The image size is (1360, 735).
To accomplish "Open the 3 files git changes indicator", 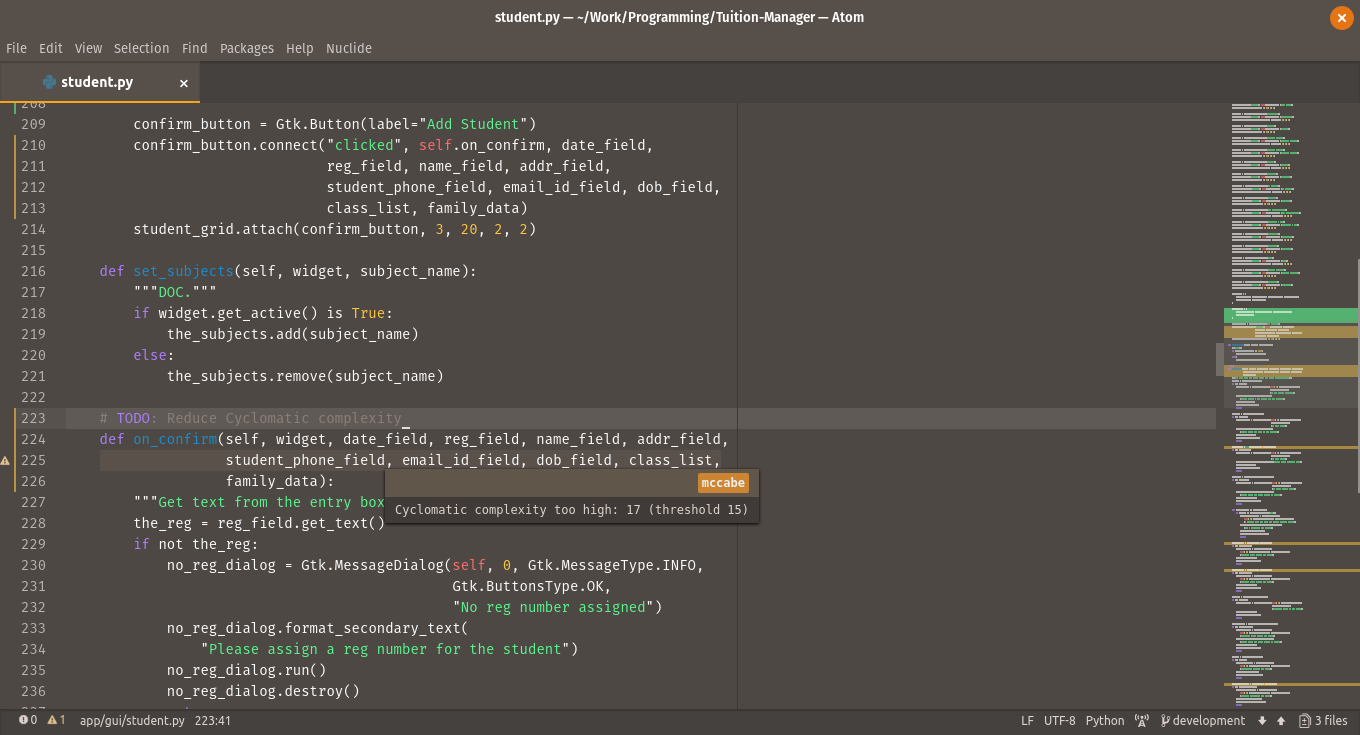I will (x=1323, y=720).
